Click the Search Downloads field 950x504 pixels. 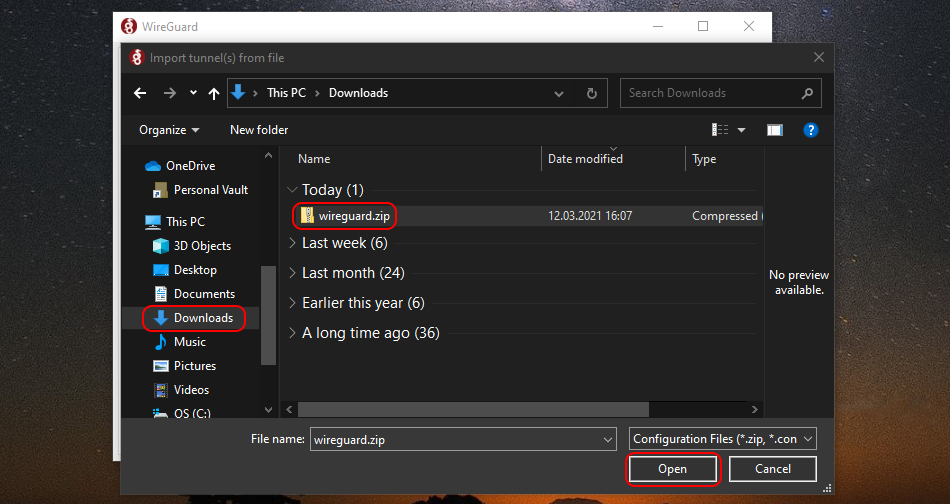710,93
